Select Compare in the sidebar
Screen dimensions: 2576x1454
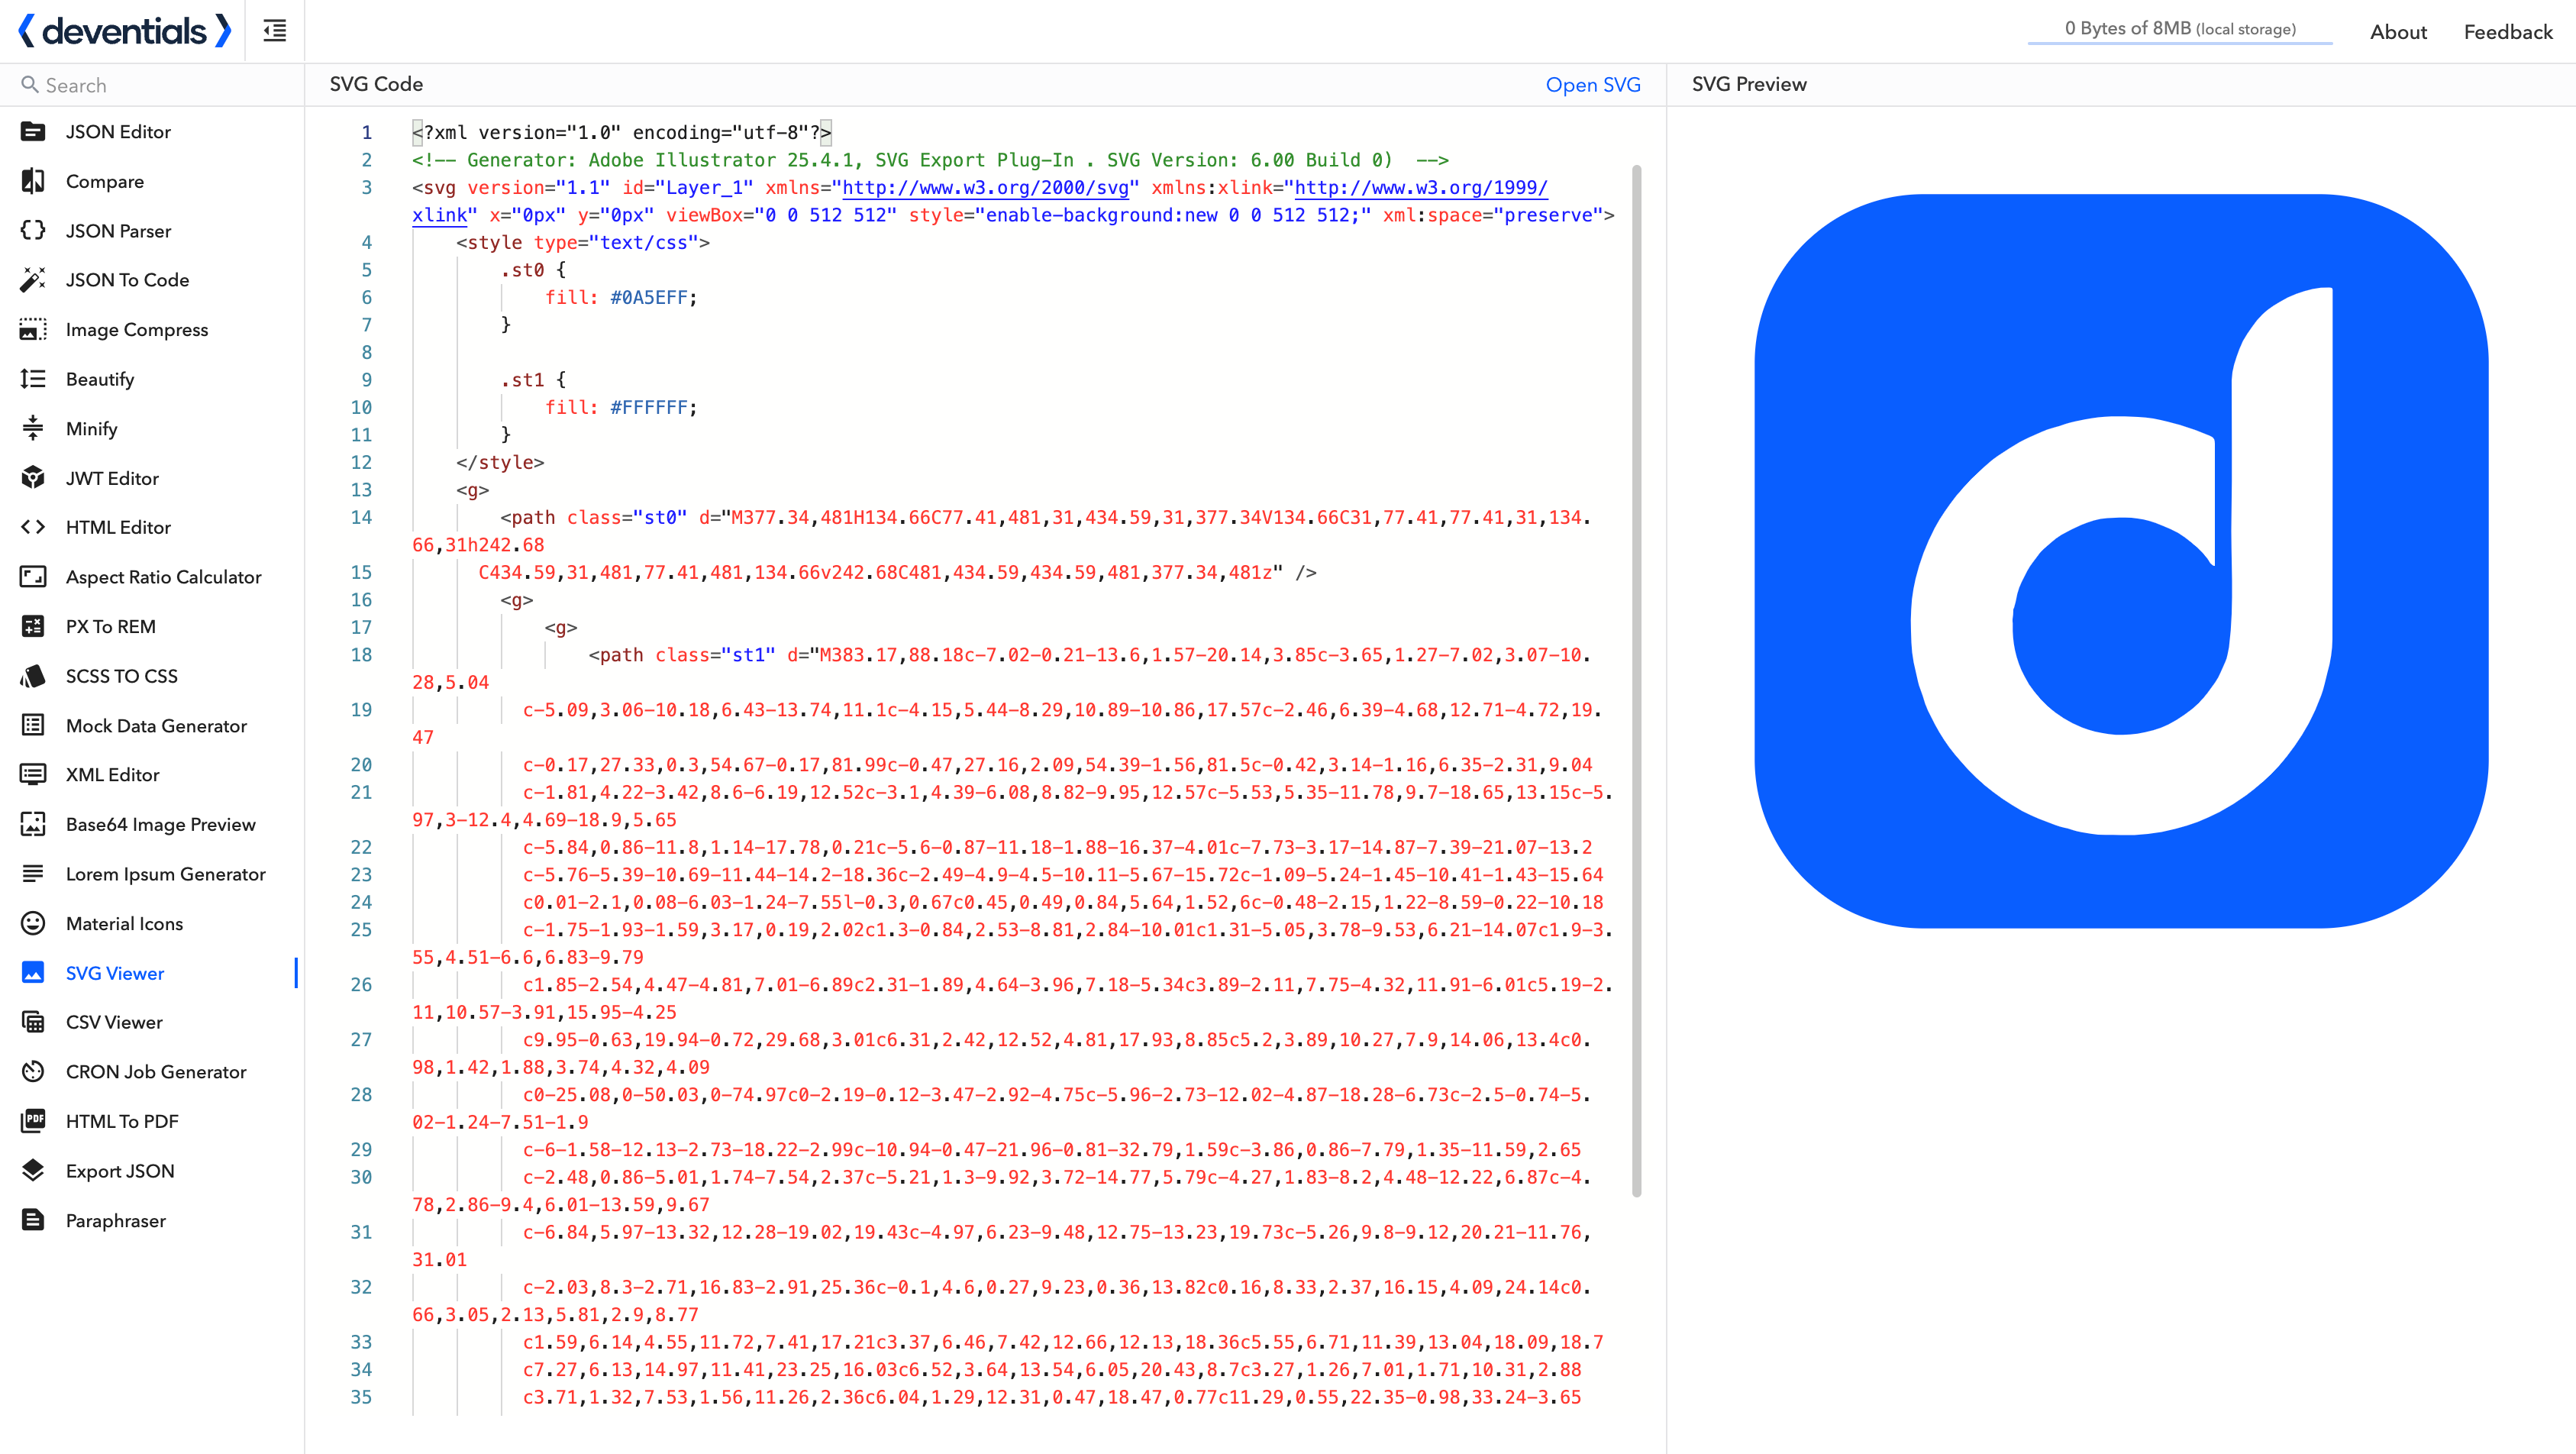(105, 182)
